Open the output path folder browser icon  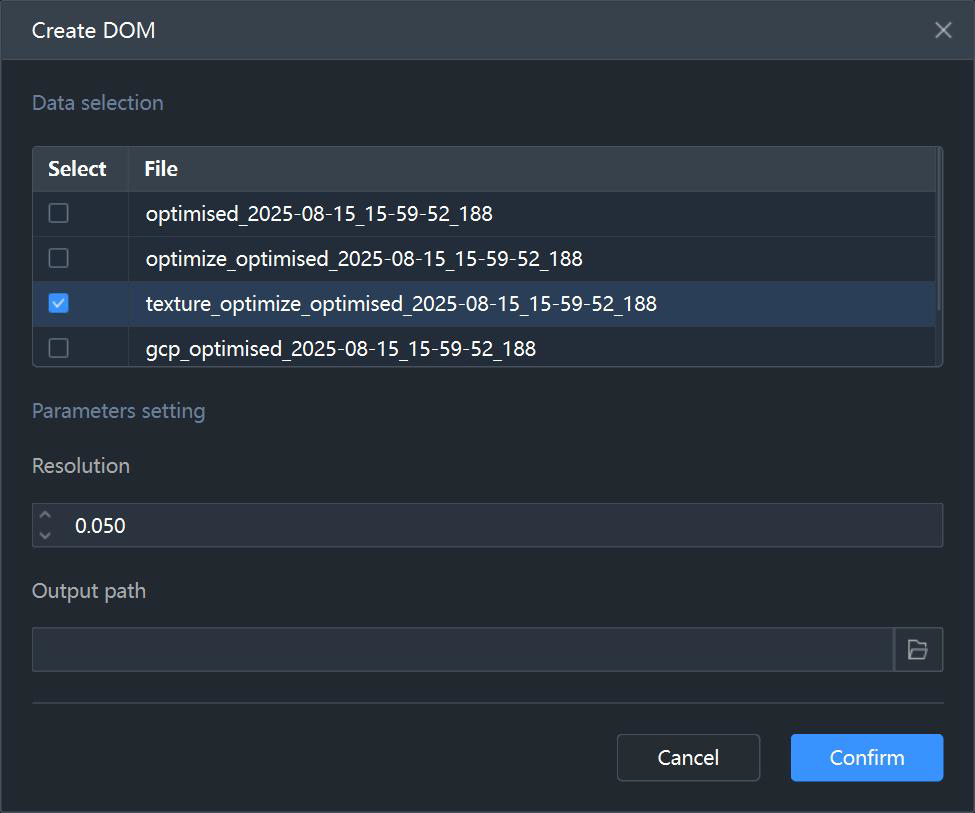point(918,649)
